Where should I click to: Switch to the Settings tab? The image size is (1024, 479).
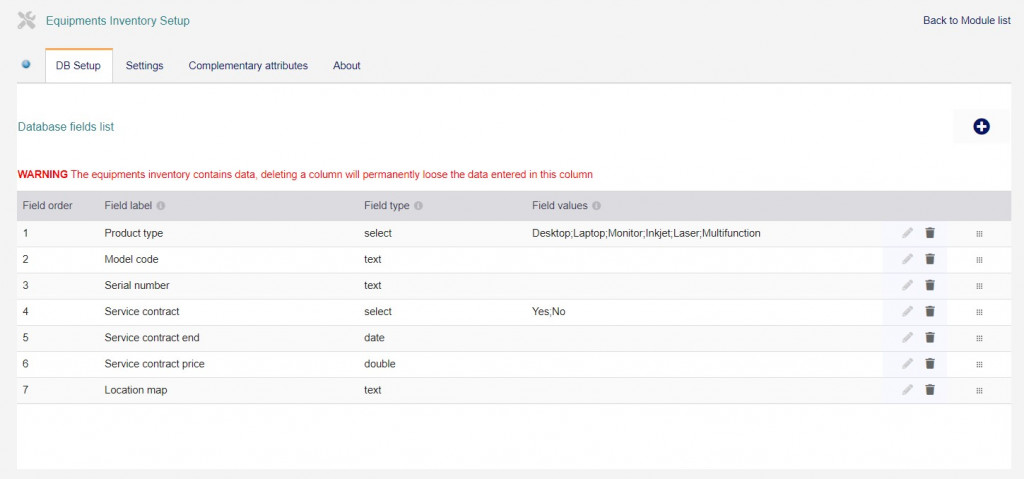click(x=144, y=66)
